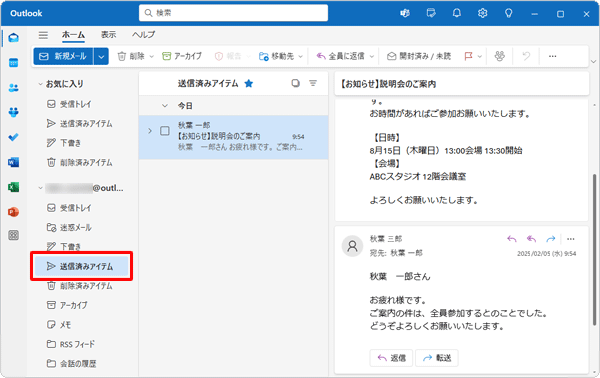The width and height of the screenshot is (600, 378).
Task: Click the Copilot/apps icon in ribbon
Action: pyautogui.click(x=500, y=56)
